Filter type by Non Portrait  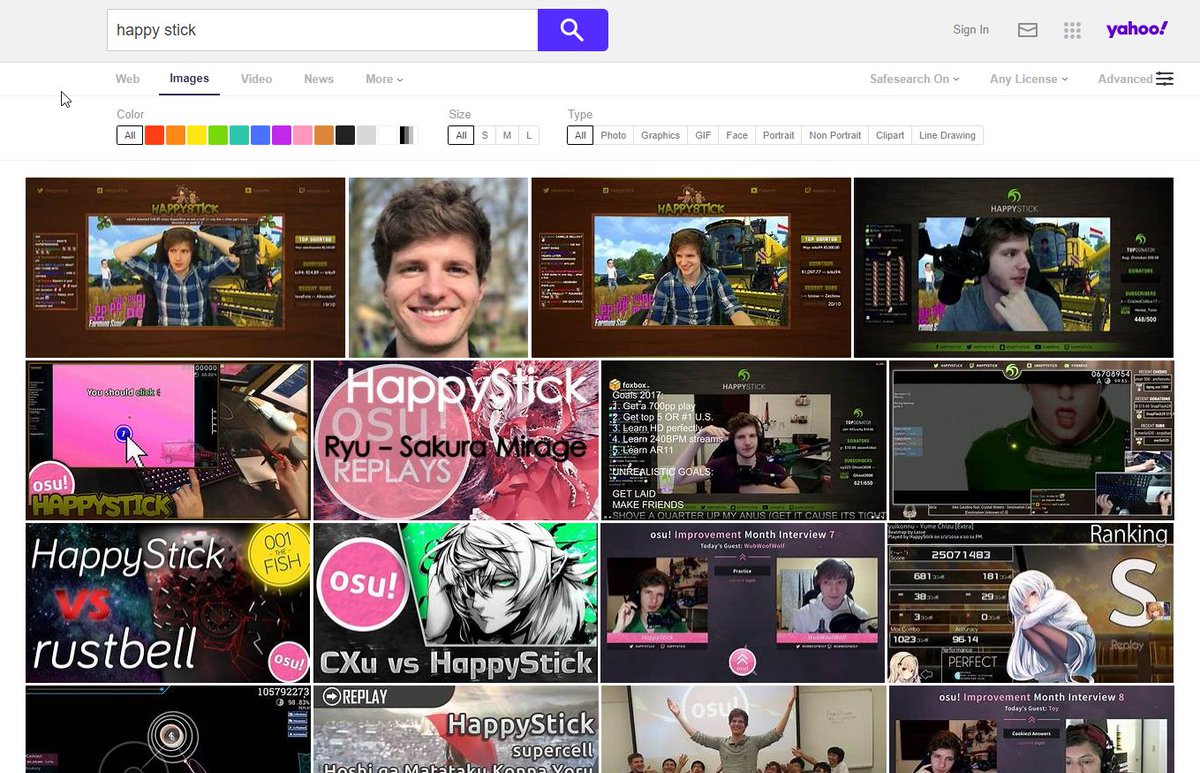835,135
